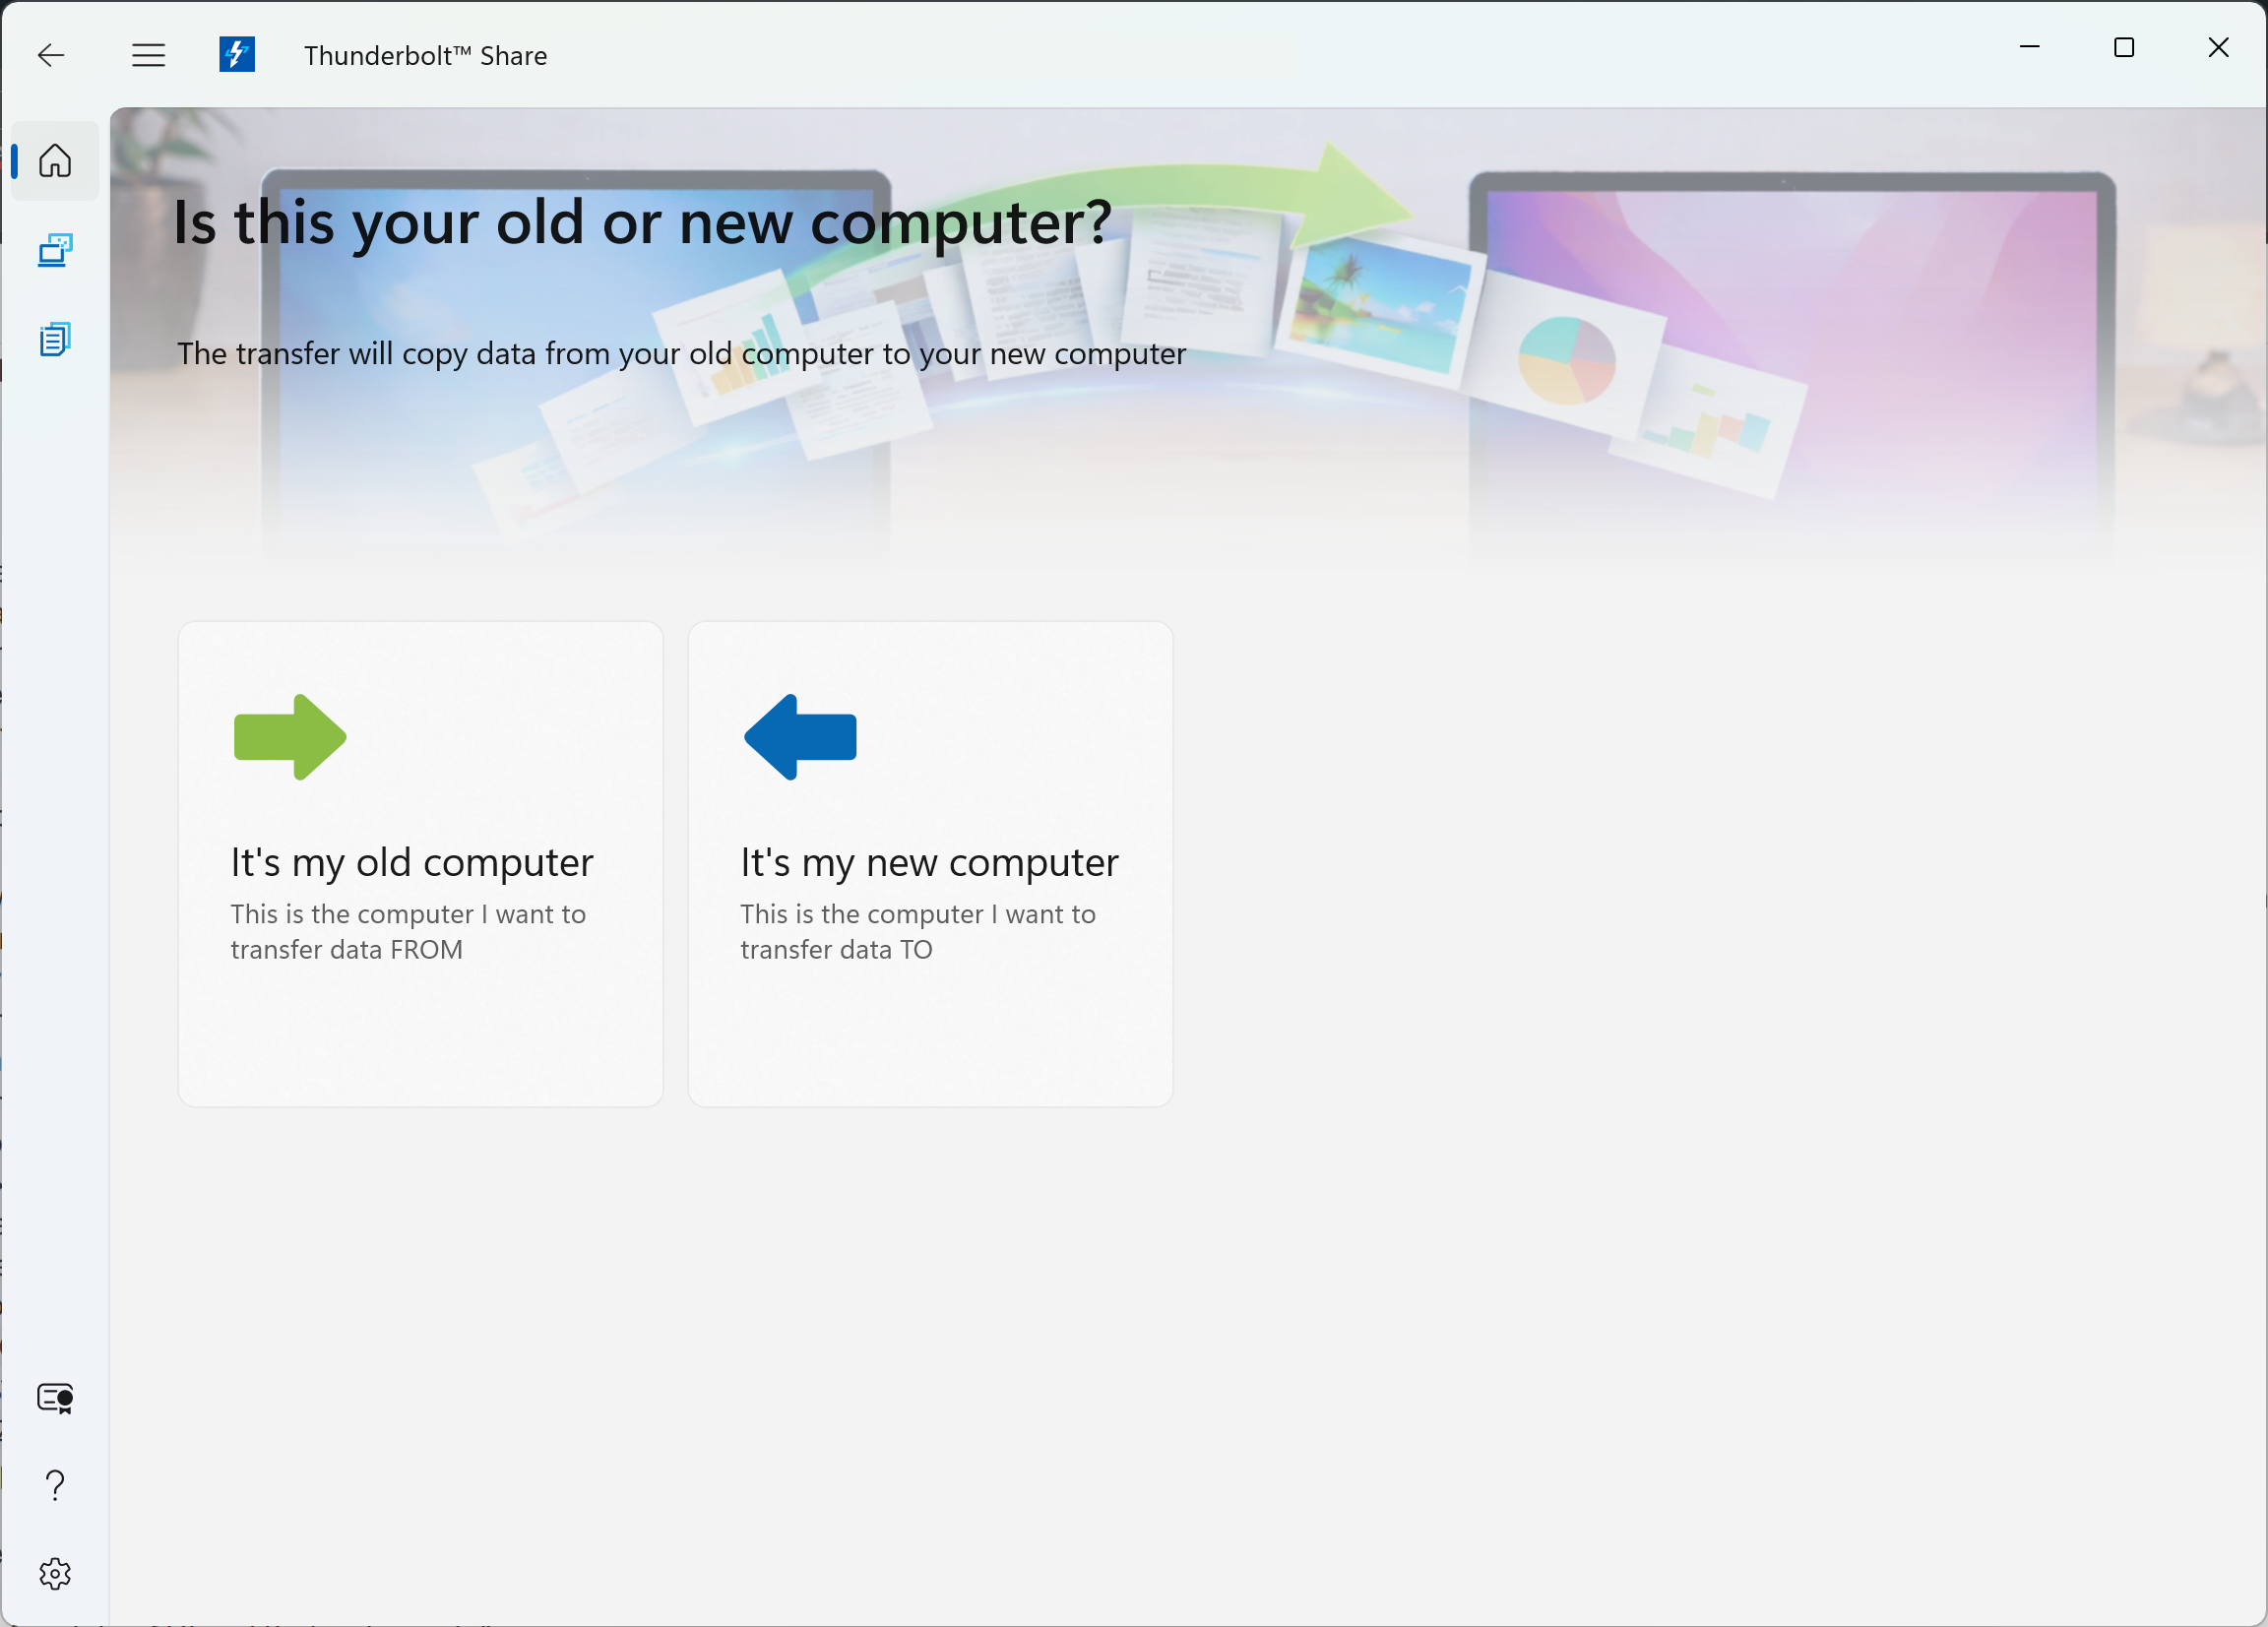This screenshot has height=1627, width=2268.
Task: Select the Home sidebar icon
Action: [55, 161]
